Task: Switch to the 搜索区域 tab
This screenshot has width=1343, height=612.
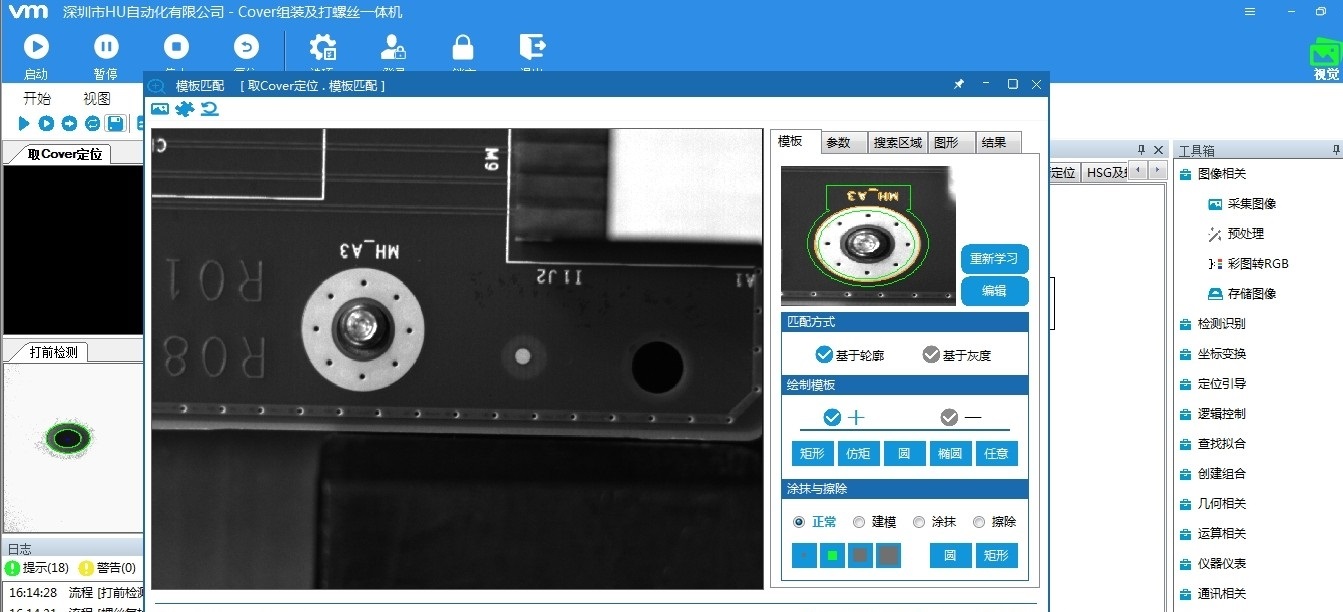Action: coord(897,143)
